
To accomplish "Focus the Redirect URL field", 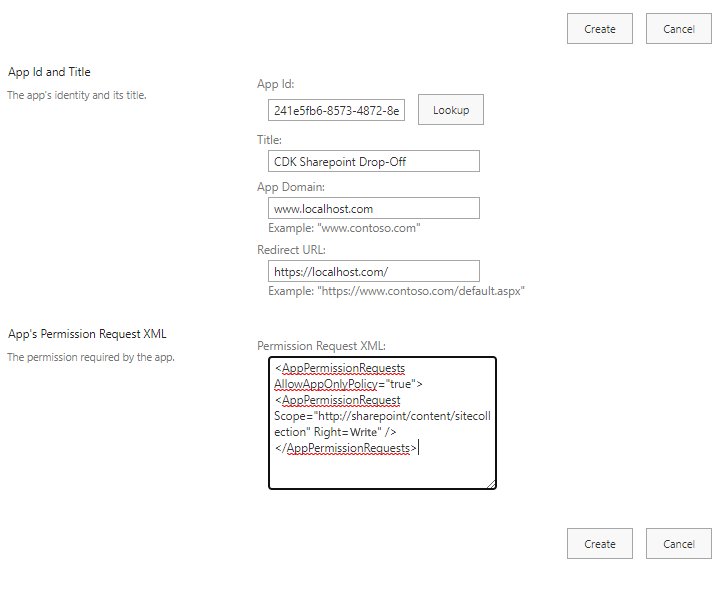I will [x=373, y=272].
